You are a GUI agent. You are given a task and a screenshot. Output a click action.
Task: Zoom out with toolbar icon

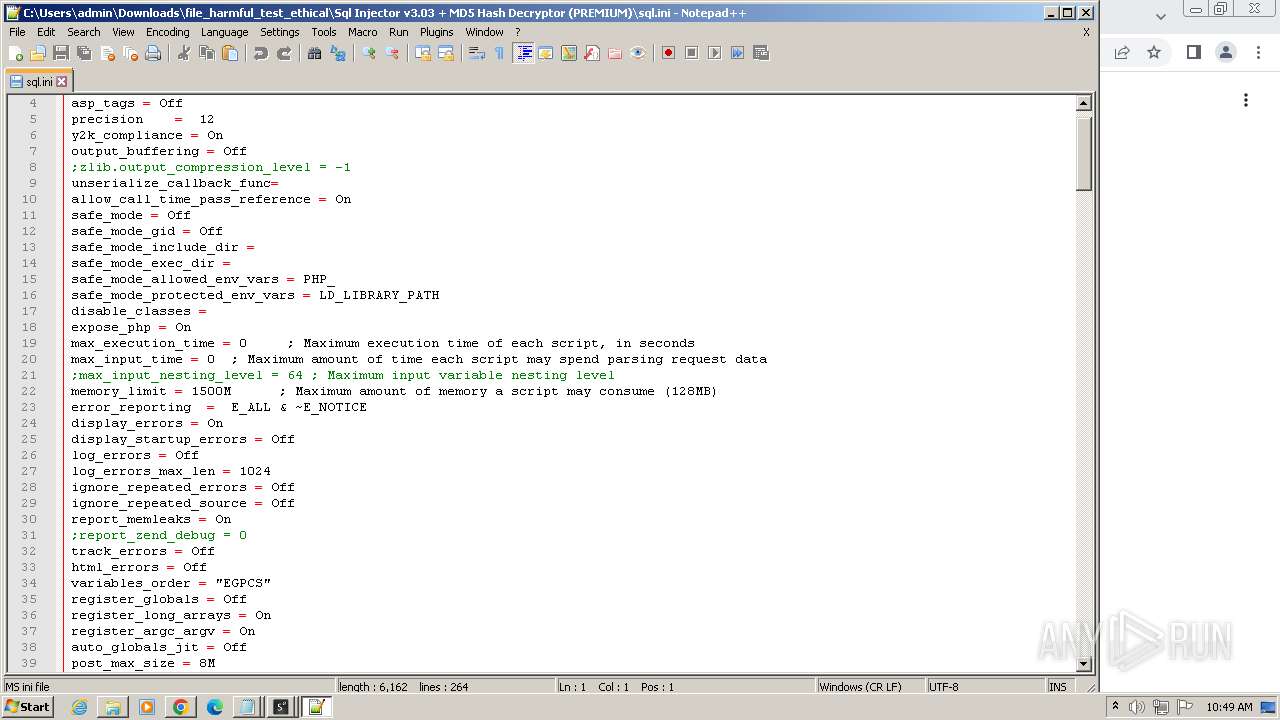click(392, 53)
